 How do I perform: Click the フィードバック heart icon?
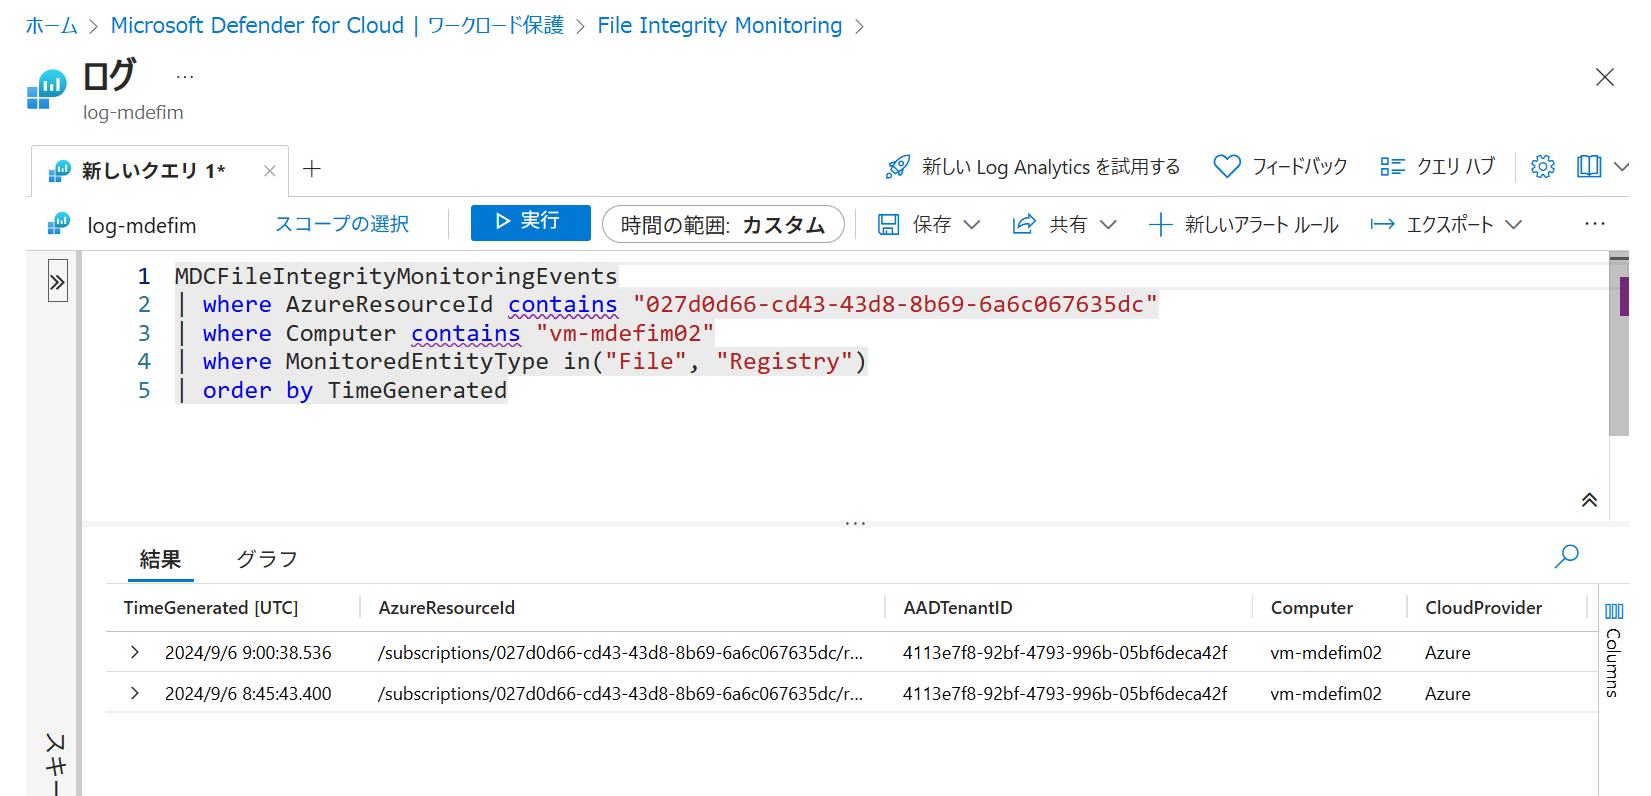pos(1227,166)
